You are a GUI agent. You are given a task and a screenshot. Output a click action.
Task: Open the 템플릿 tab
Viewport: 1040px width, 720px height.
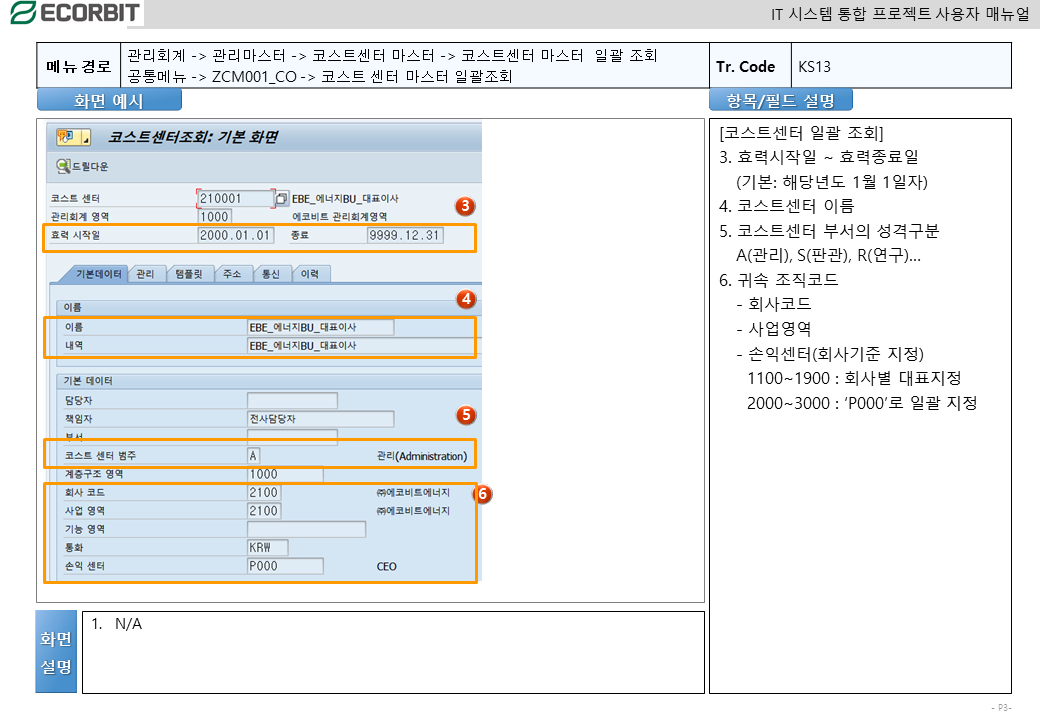tap(188, 274)
